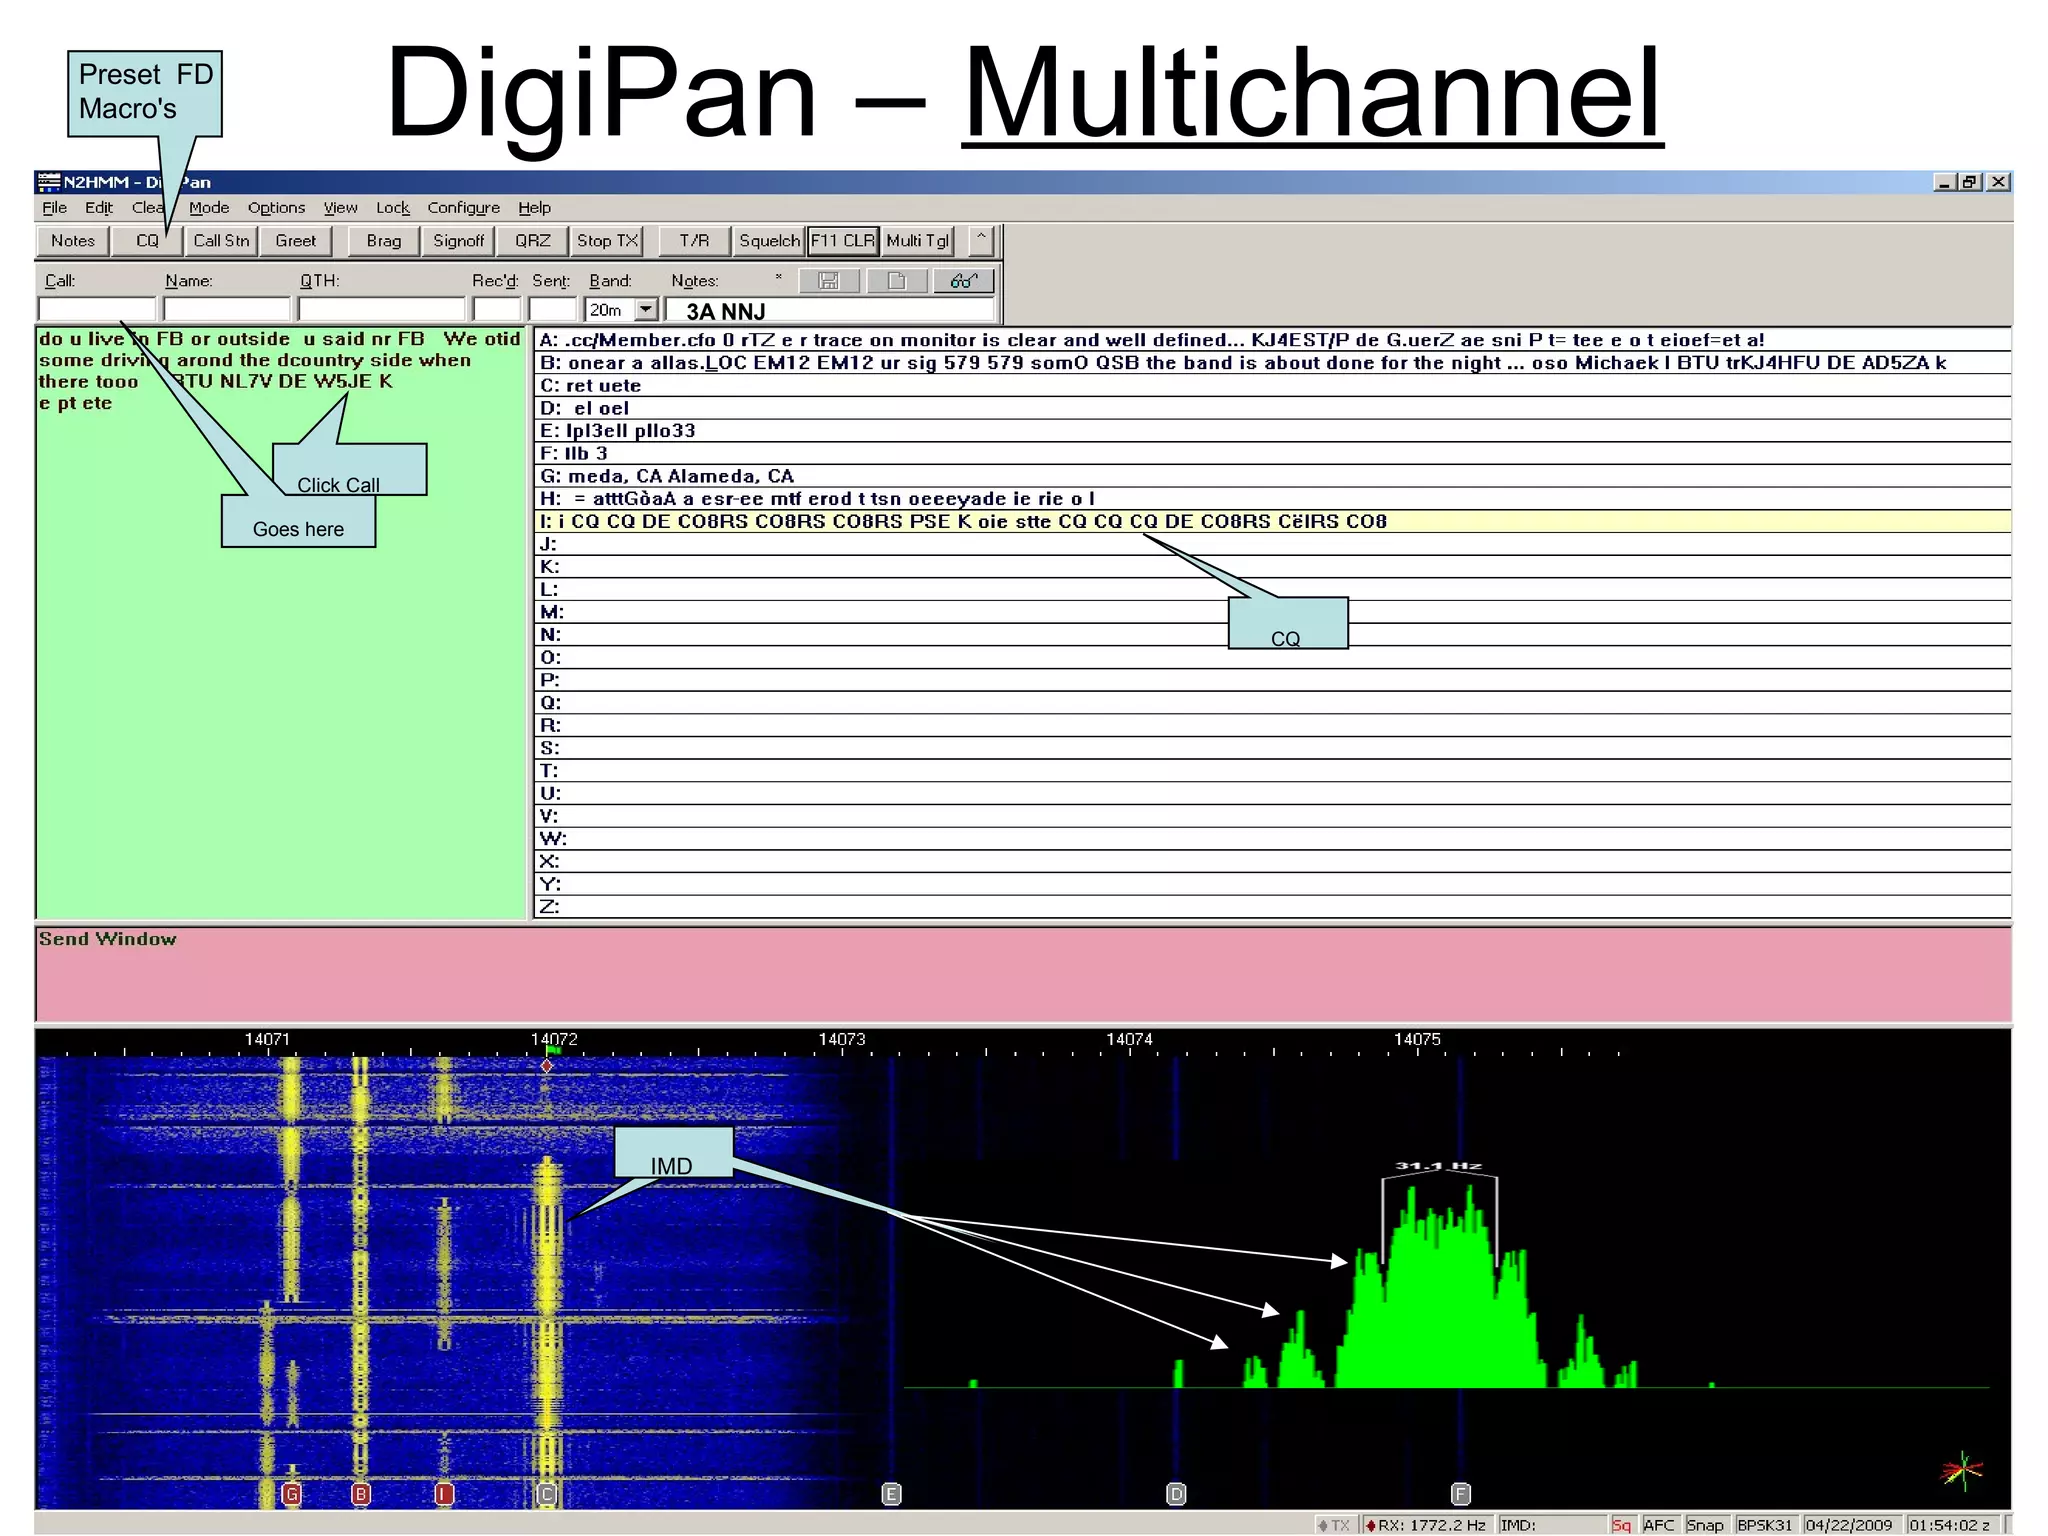This screenshot has width=2048, height=1536.
Task: Toggle Snap in the status bar
Action: pyautogui.click(x=1705, y=1525)
